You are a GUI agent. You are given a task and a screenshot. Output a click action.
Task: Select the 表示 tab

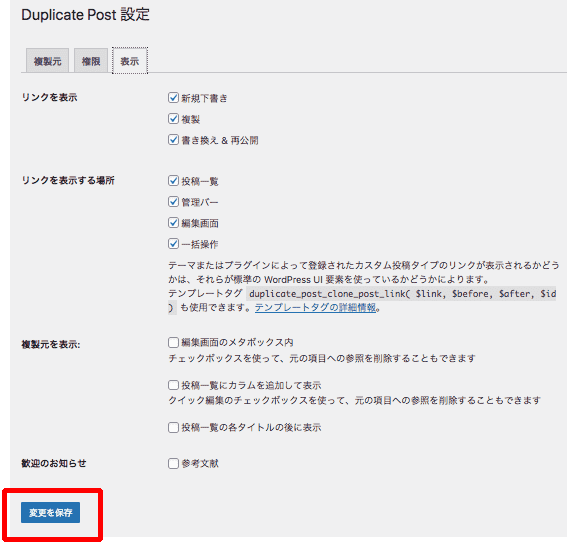tap(130, 61)
